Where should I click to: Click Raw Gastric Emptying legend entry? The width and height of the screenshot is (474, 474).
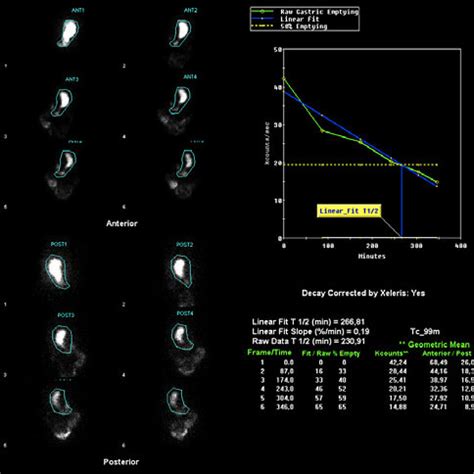click(305, 12)
